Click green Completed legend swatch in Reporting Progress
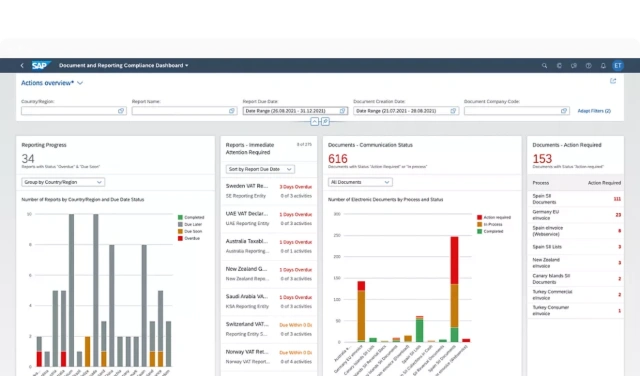 point(180,217)
